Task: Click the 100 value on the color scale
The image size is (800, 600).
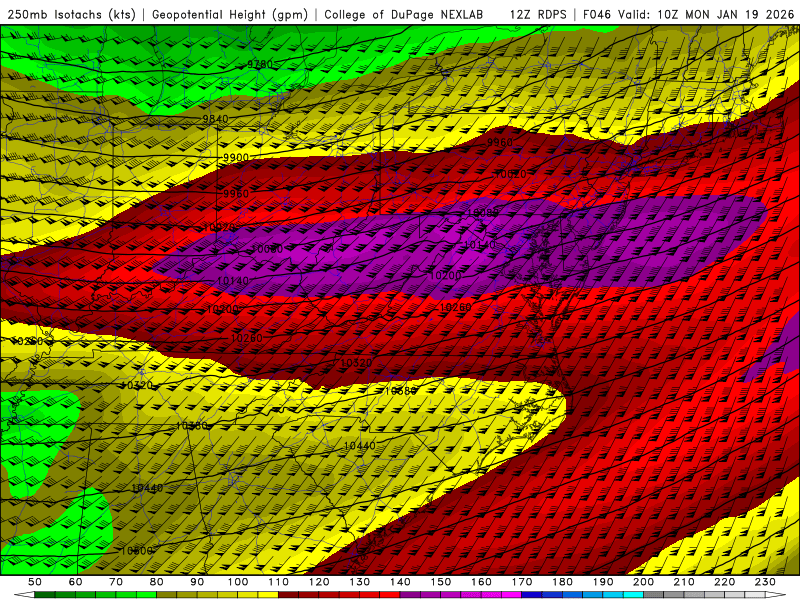Action: tap(238, 582)
